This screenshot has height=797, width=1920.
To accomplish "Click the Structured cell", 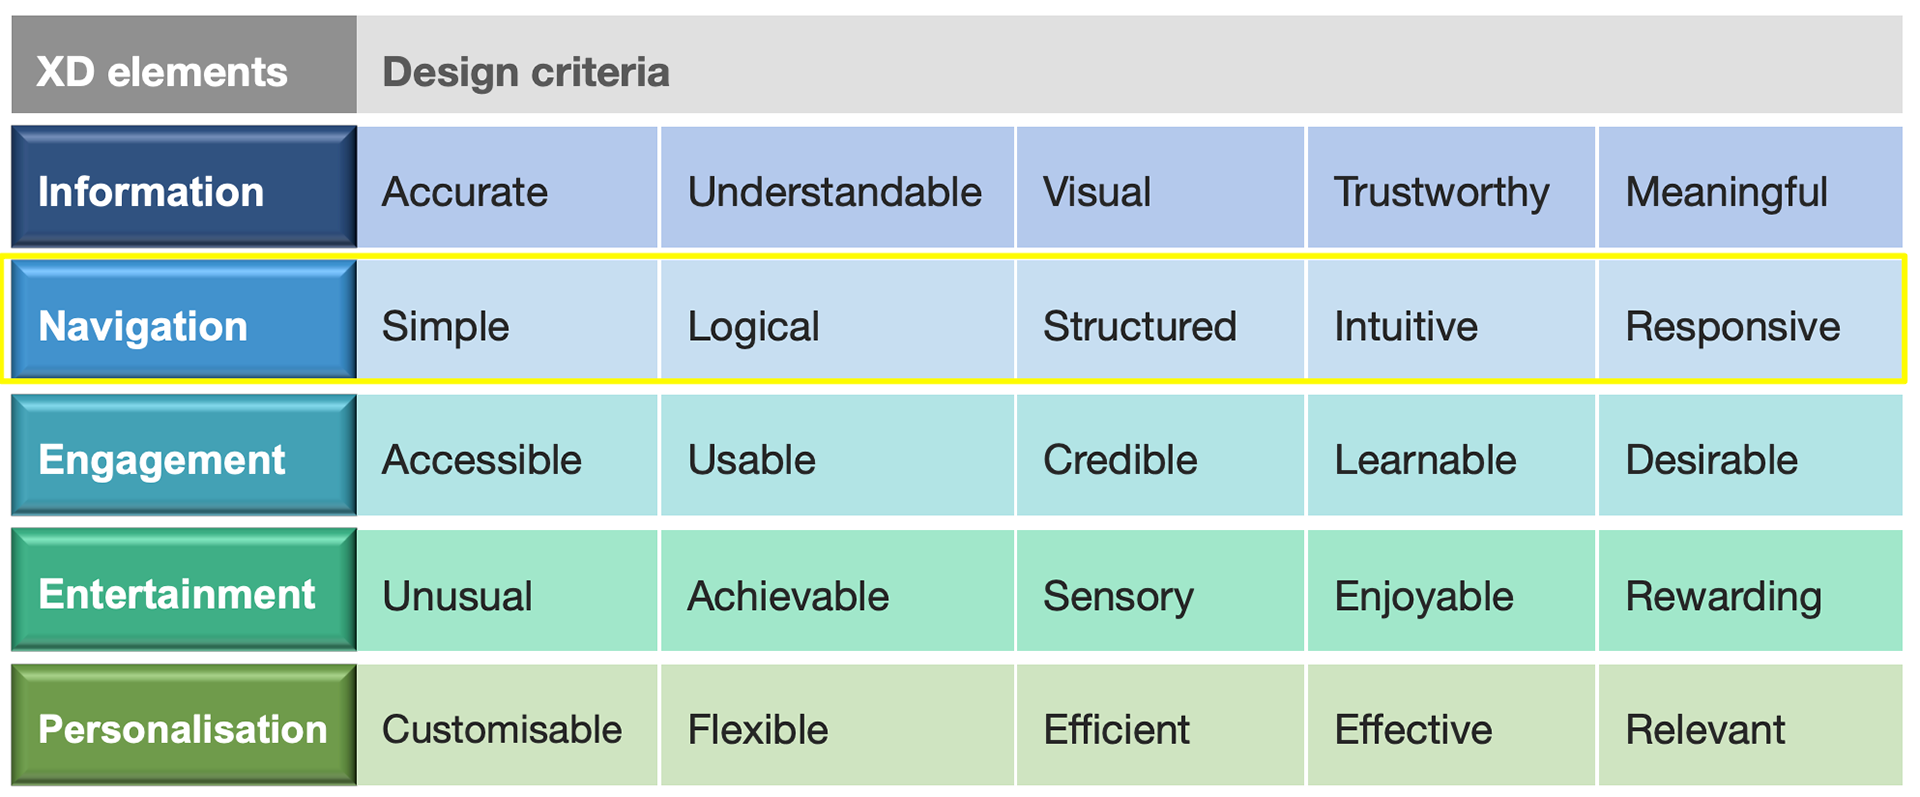I will pos(1161,320).
